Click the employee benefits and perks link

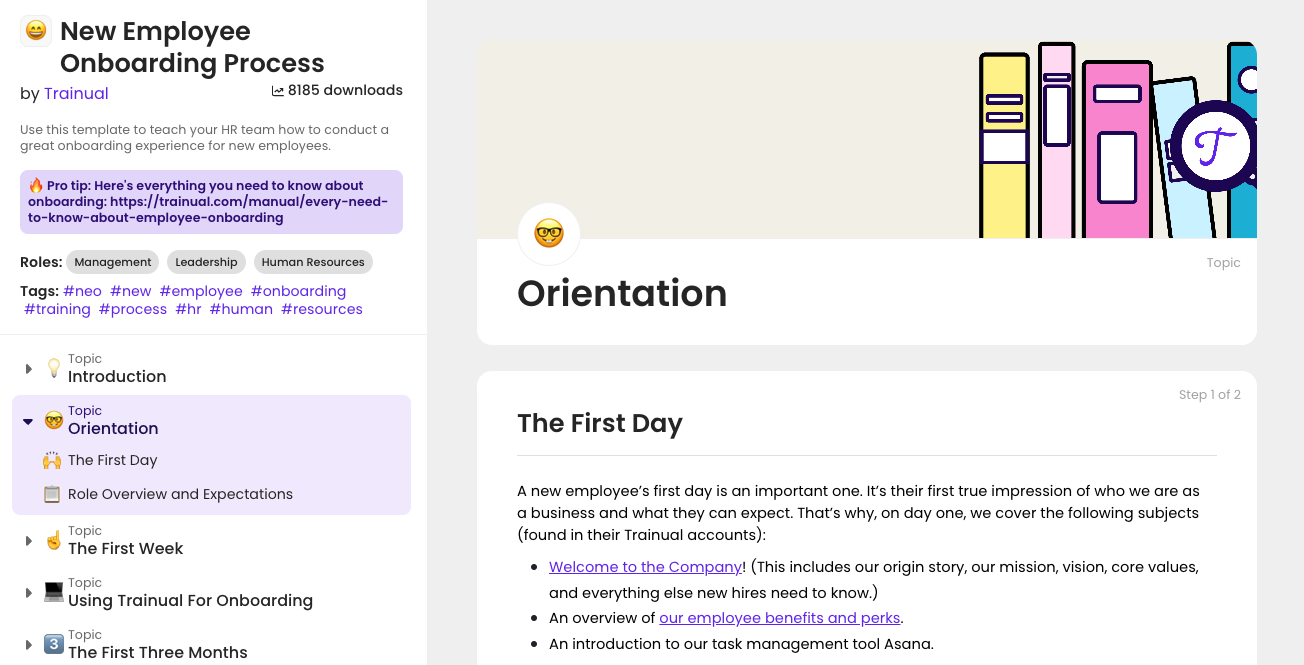(779, 617)
